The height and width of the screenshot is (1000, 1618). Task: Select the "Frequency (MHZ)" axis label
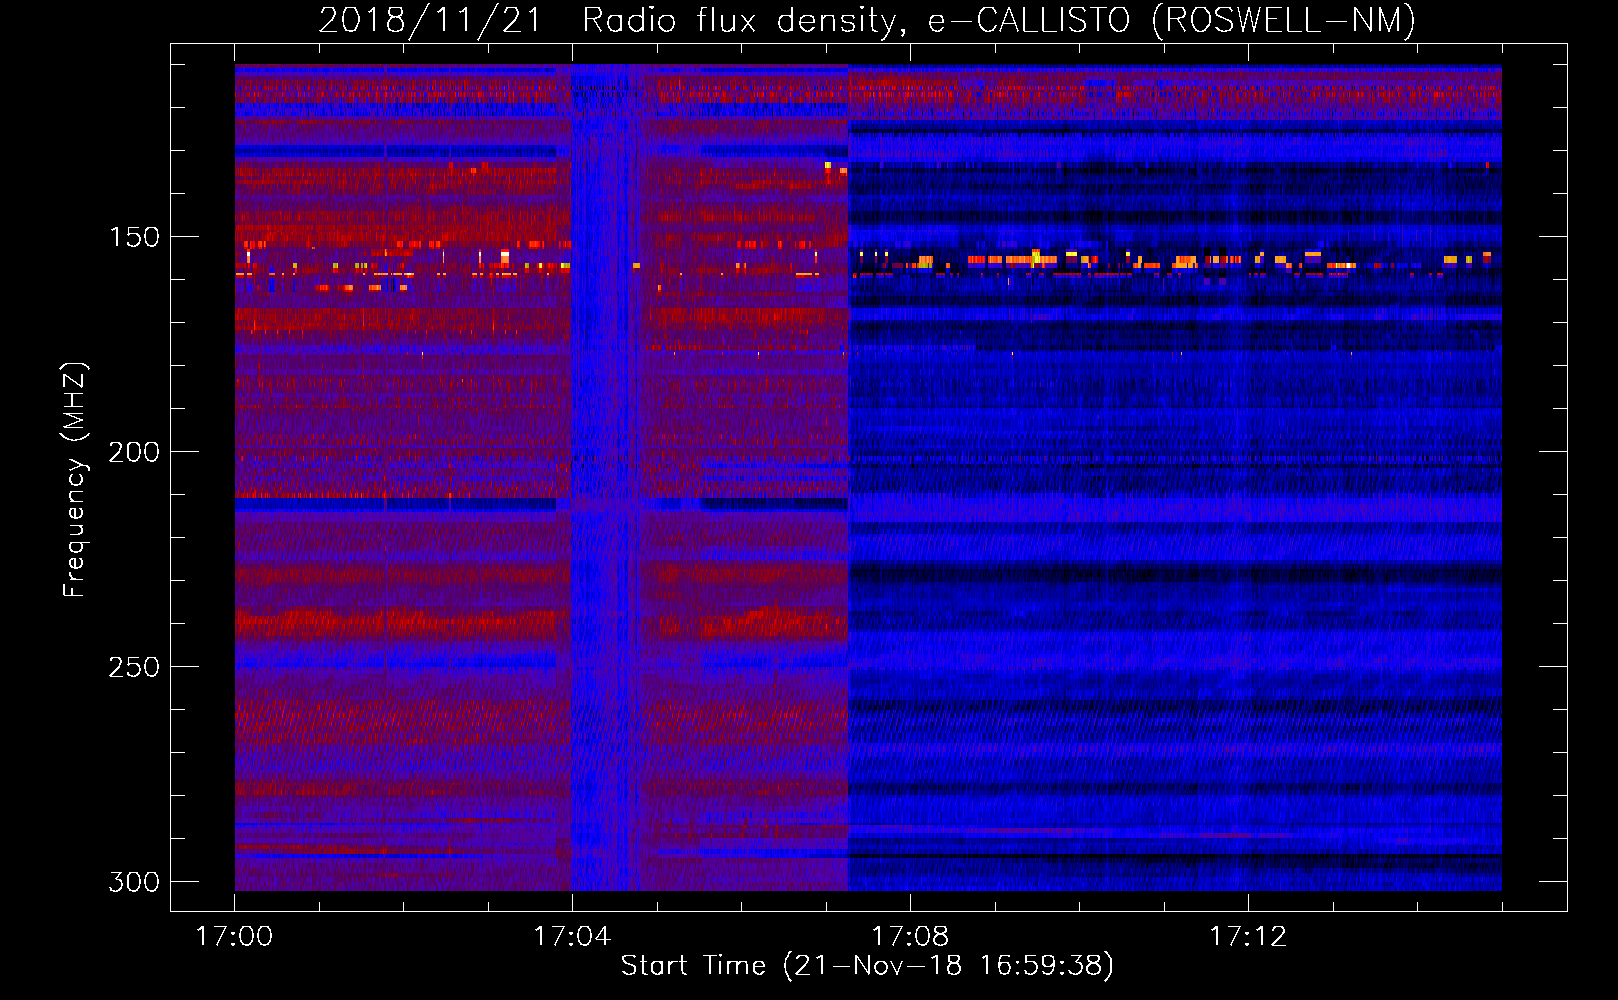pos(75,480)
